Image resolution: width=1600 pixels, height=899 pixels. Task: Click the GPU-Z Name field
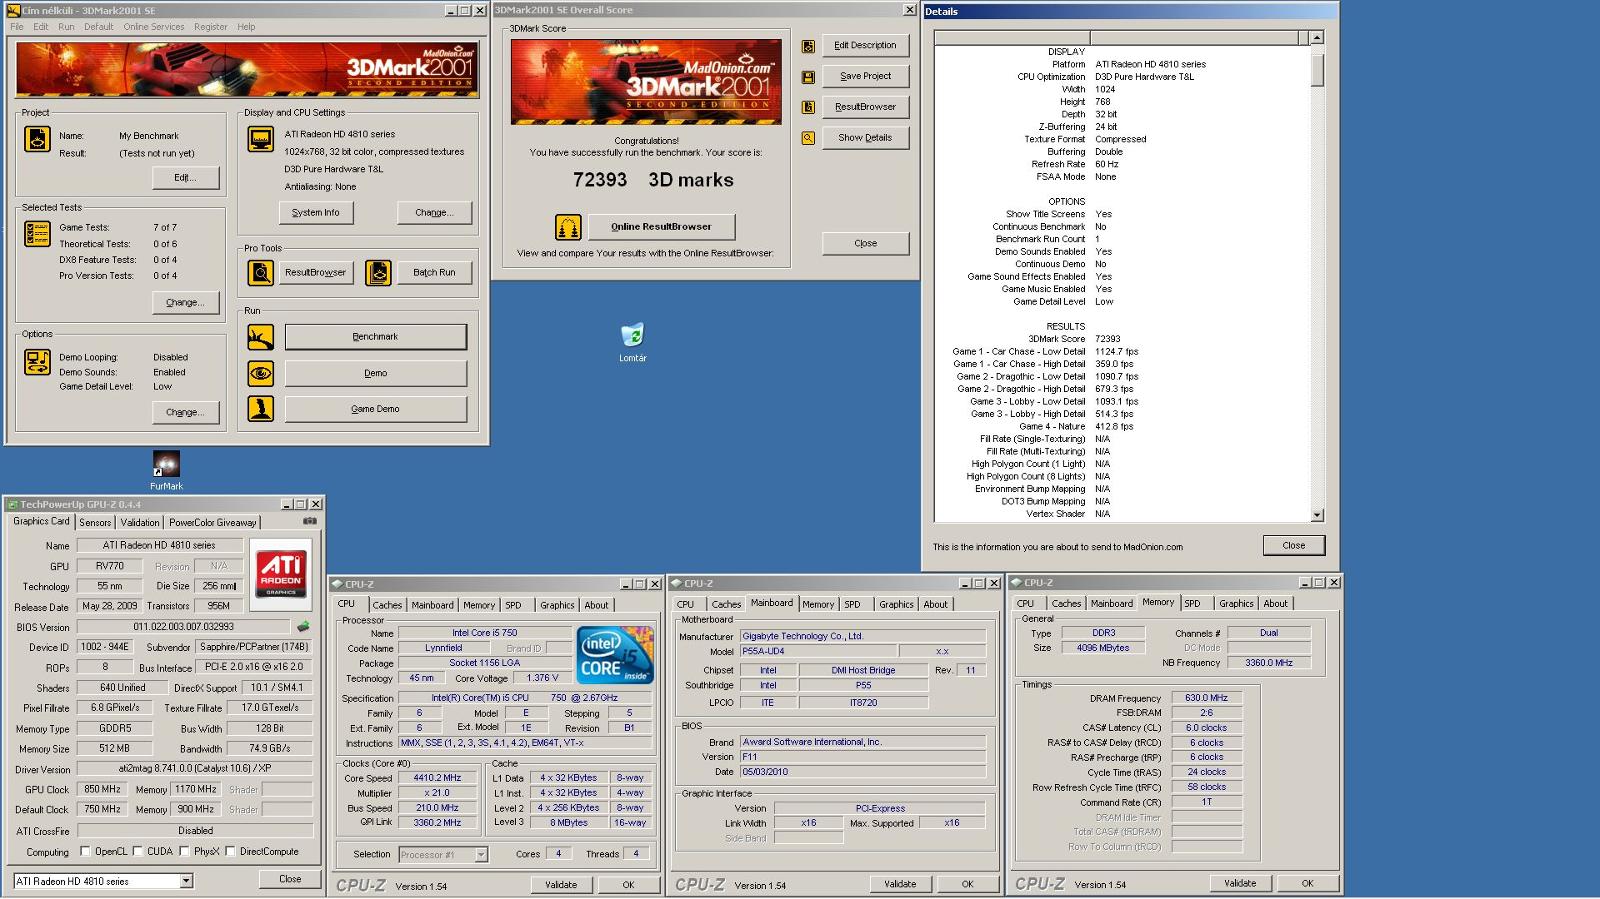coord(159,545)
